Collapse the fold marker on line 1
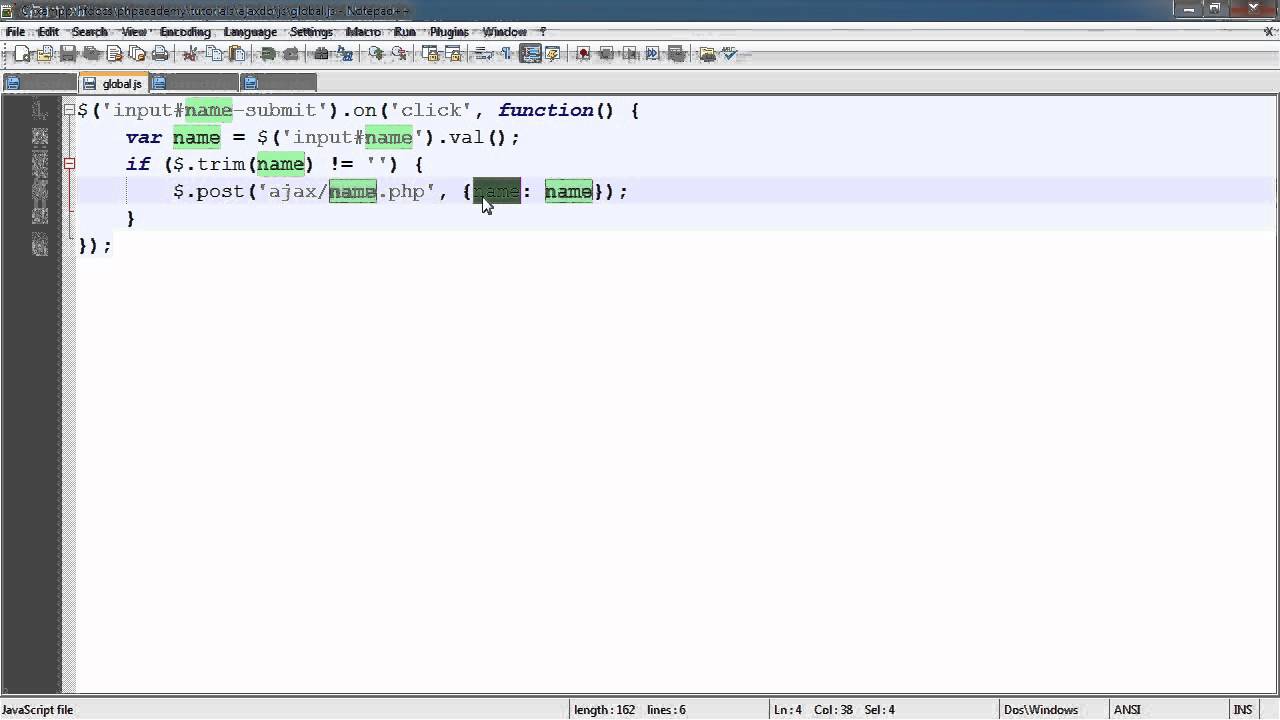Screen dimensions: 1280x720 click(69, 111)
